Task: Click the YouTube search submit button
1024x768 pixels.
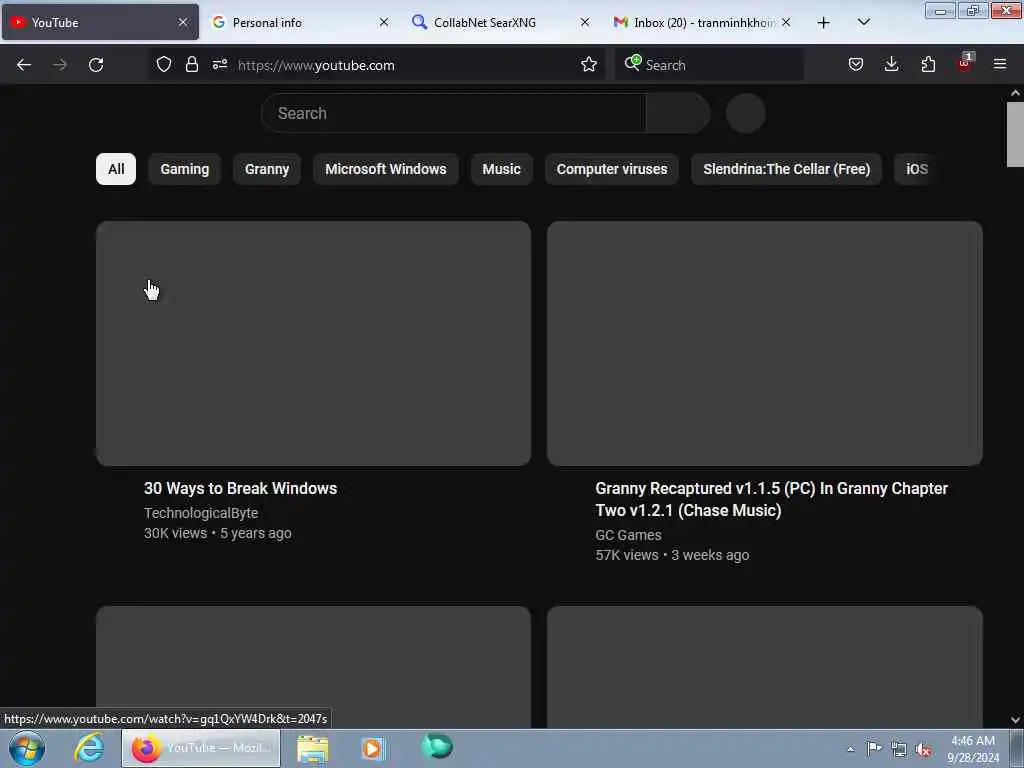Action: point(677,113)
